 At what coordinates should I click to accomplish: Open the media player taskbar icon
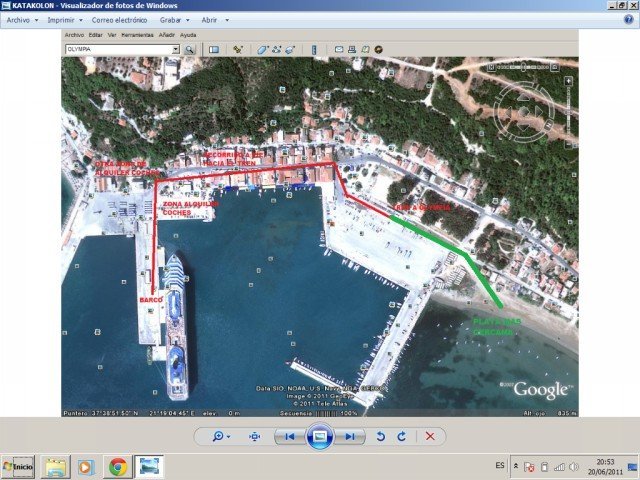[86, 467]
